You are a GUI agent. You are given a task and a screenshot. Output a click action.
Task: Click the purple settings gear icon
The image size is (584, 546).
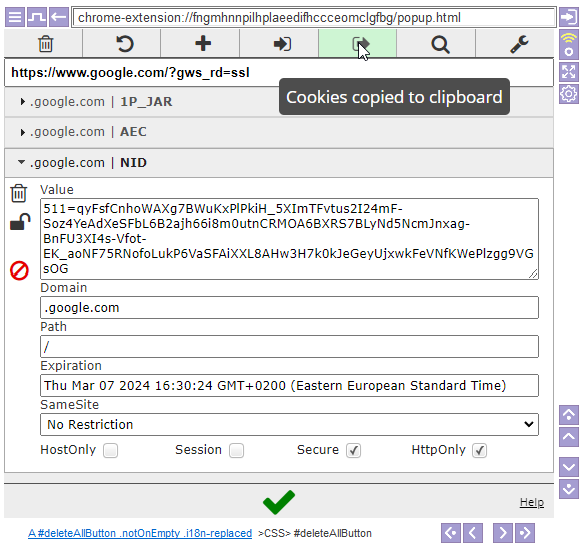click(x=569, y=94)
